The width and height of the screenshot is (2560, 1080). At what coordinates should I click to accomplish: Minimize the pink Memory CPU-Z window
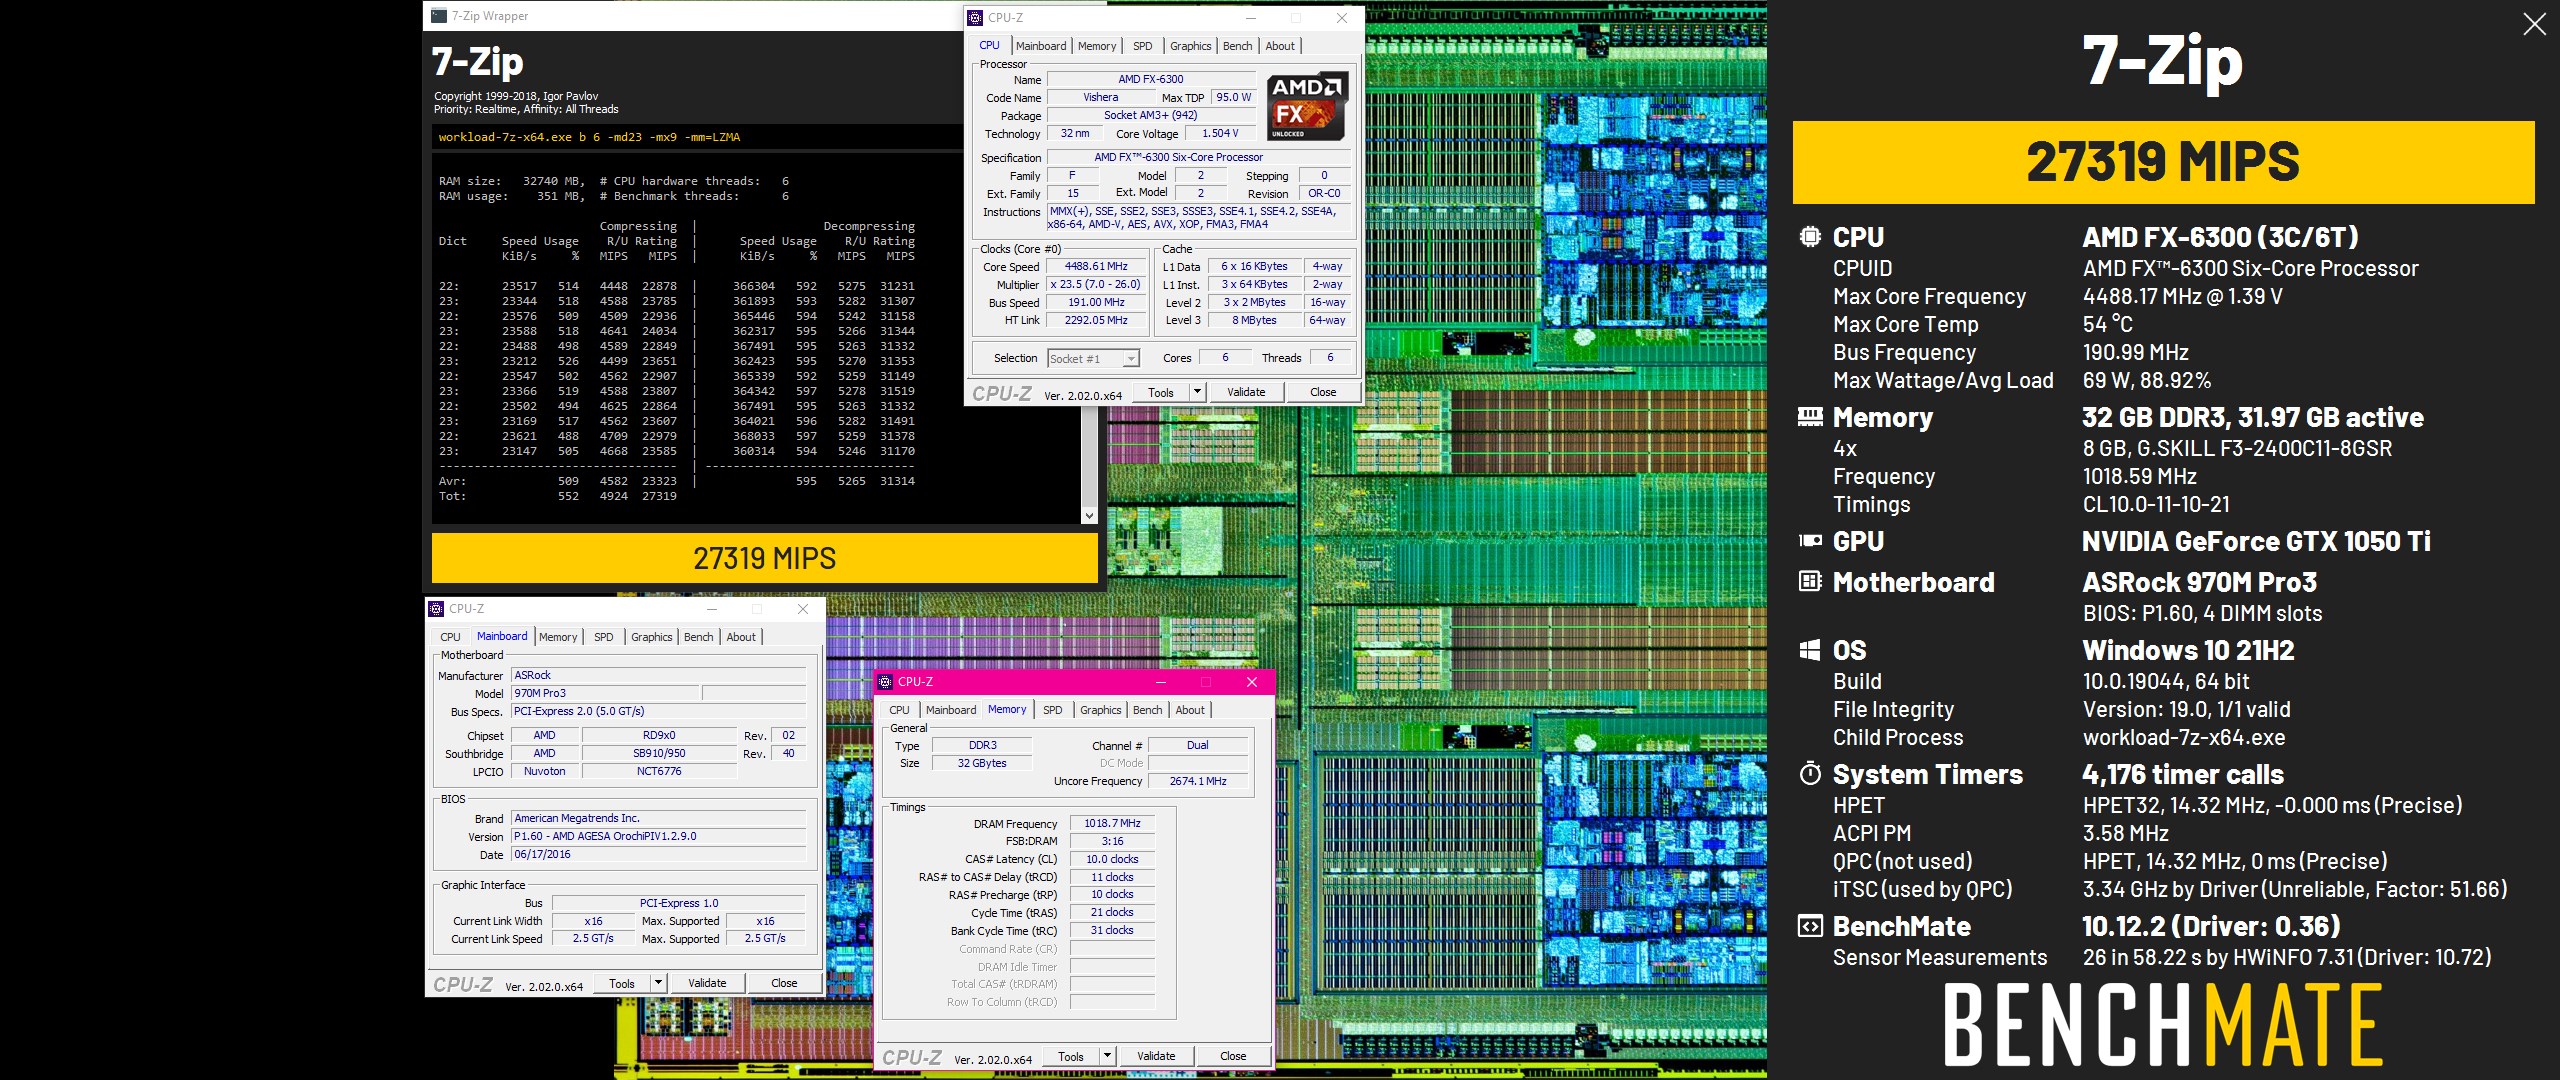[1161, 682]
